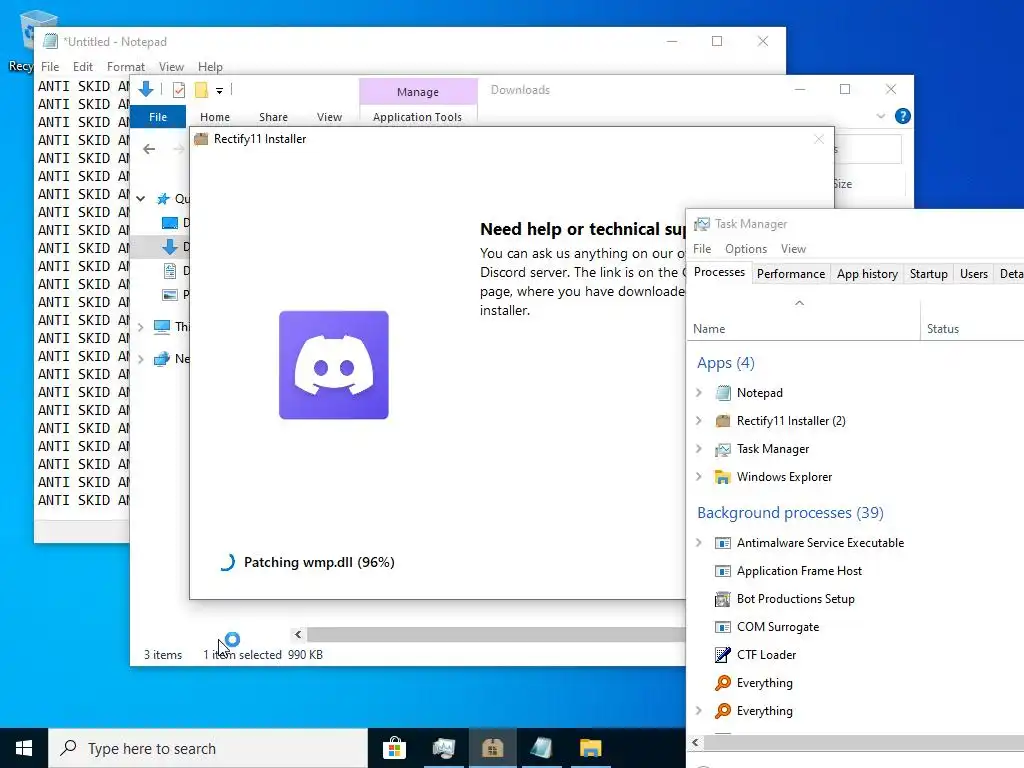Switch to the App history tab
The height and width of the screenshot is (768, 1024).
click(867, 274)
